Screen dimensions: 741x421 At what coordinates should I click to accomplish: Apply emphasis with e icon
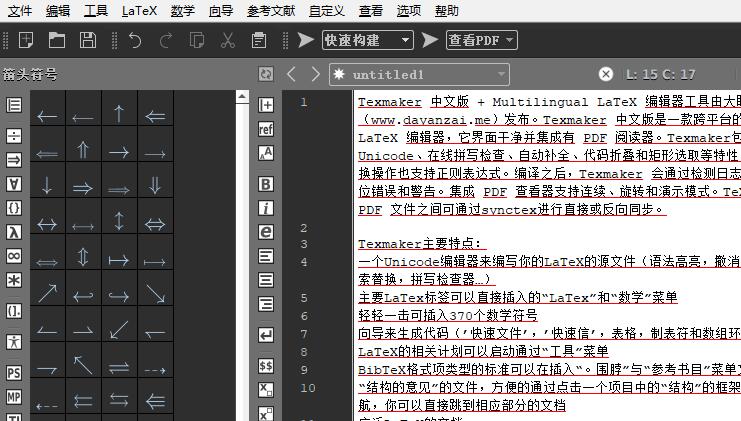[x=266, y=232]
